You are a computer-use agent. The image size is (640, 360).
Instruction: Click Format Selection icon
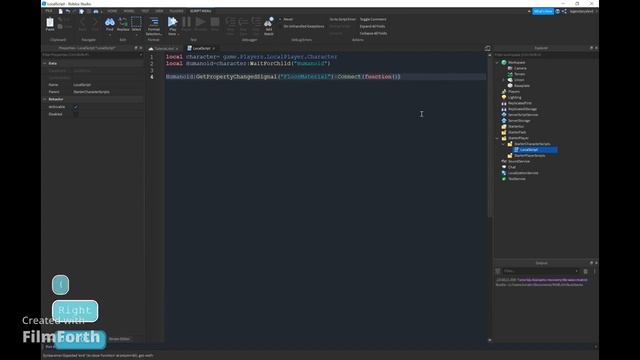click(x=154, y=22)
